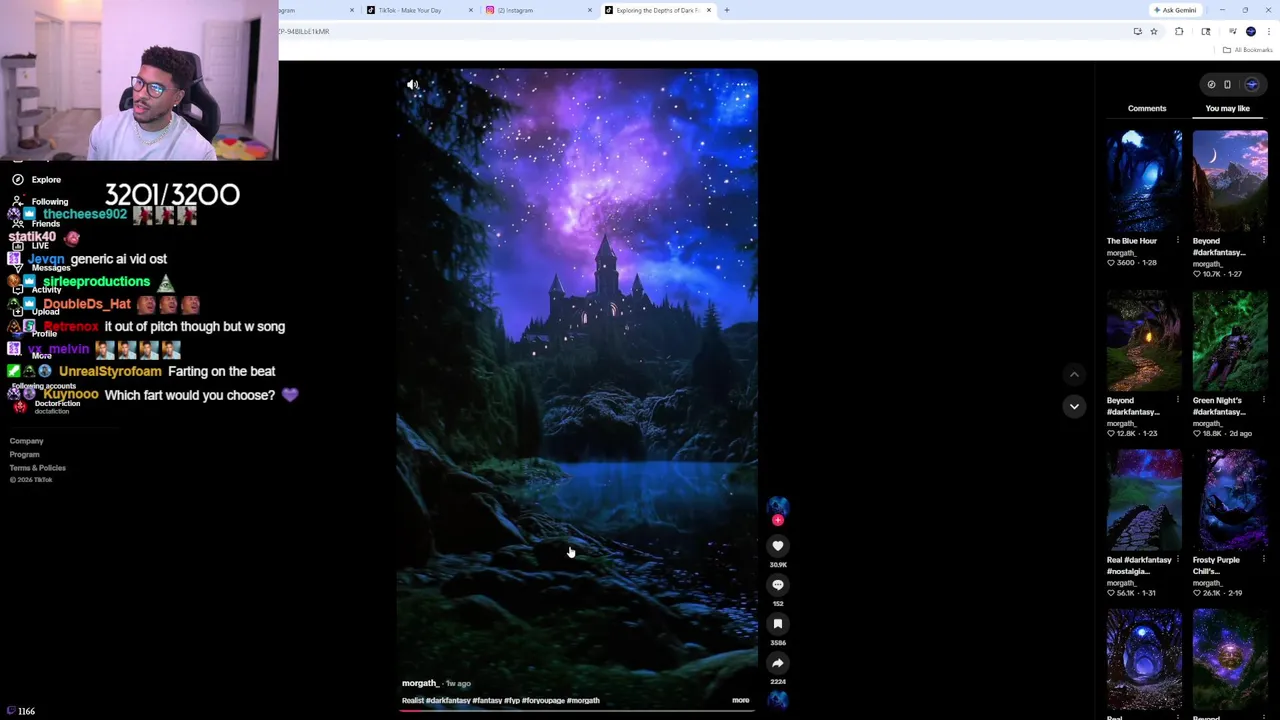The width and height of the screenshot is (1280, 720).
Task: Click The Blue Hour video title
Action: [1132, 241]
